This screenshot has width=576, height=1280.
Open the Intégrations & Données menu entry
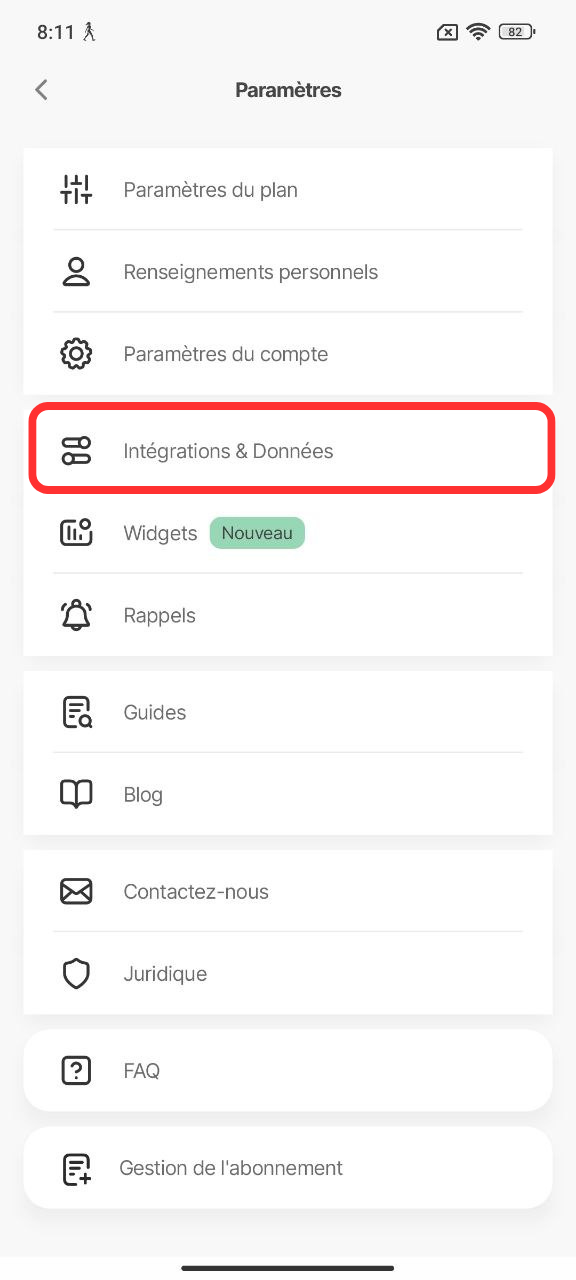pyautogui.click(x=288, y=450)
